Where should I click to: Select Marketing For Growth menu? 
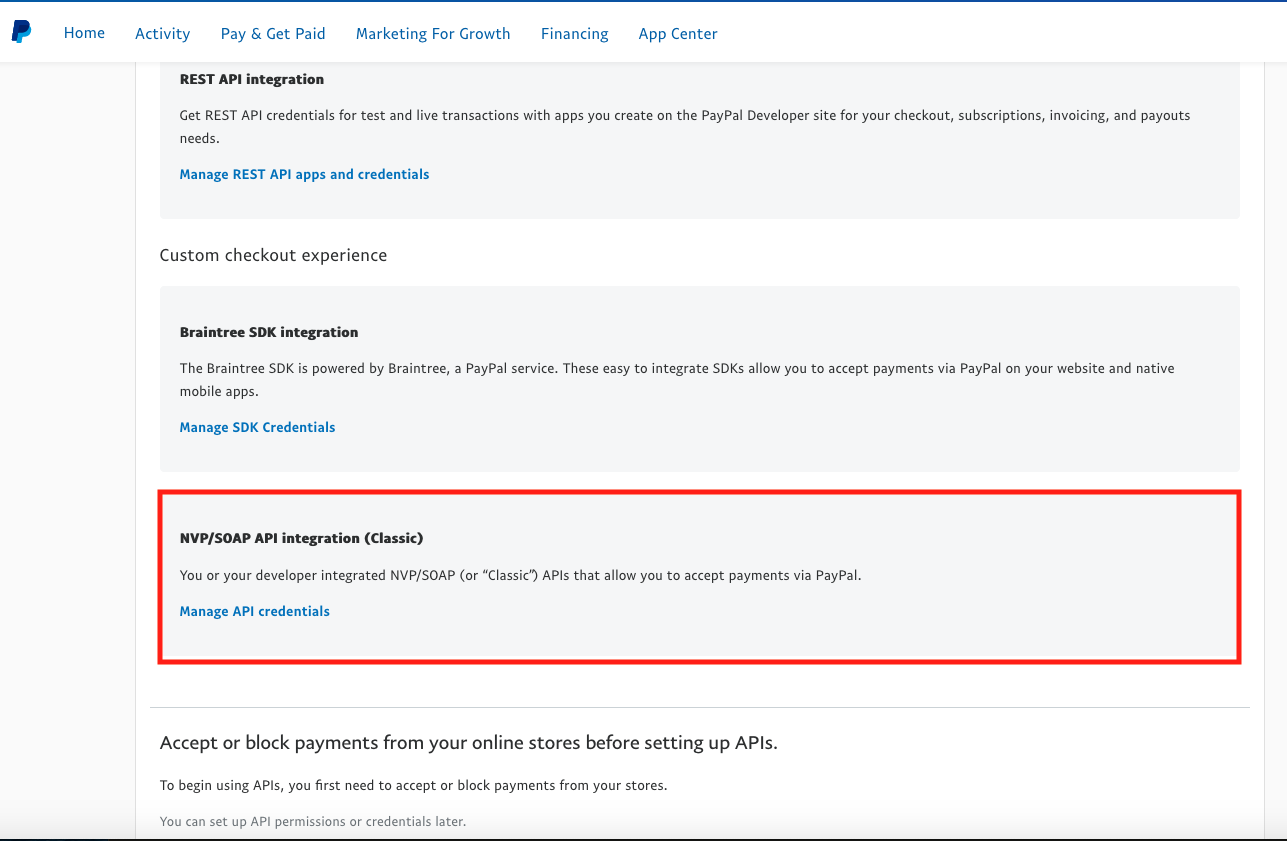click(433, 33)
